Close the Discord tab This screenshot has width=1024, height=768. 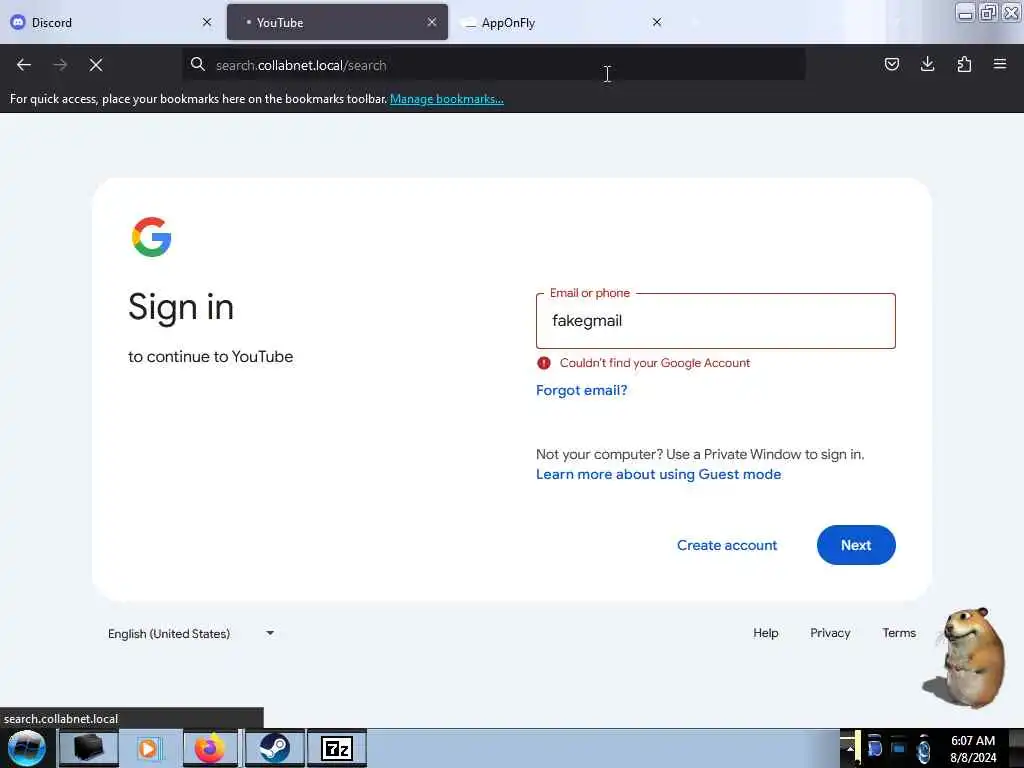click(x=207, y=22)
